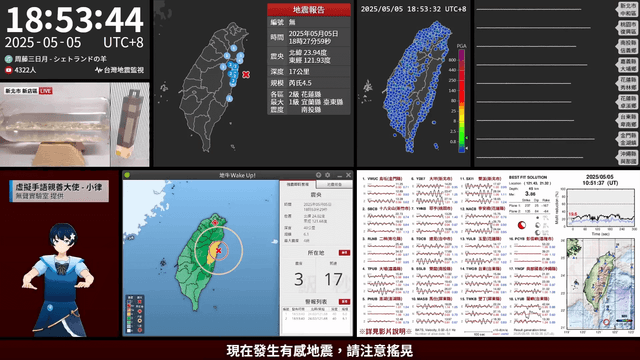The height and width of the screenshot is (360, 640).
Task: Click the red X epicenter on report map
Action: coord(246,74)
